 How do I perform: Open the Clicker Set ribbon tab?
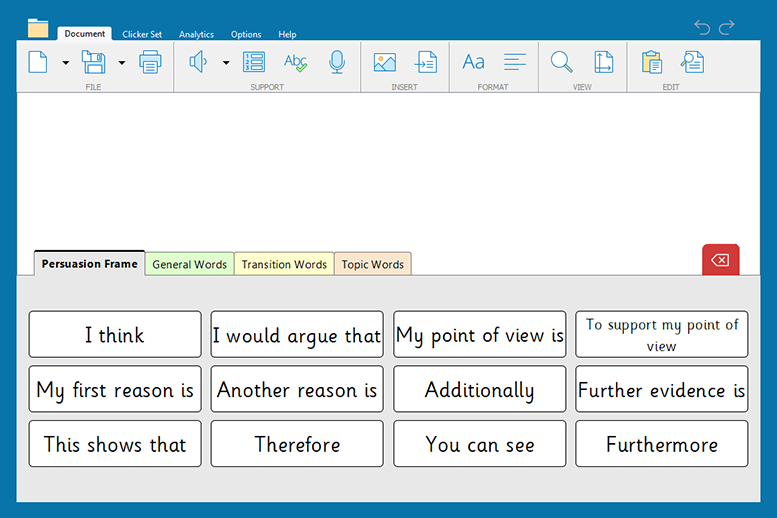tap(142, 34)
